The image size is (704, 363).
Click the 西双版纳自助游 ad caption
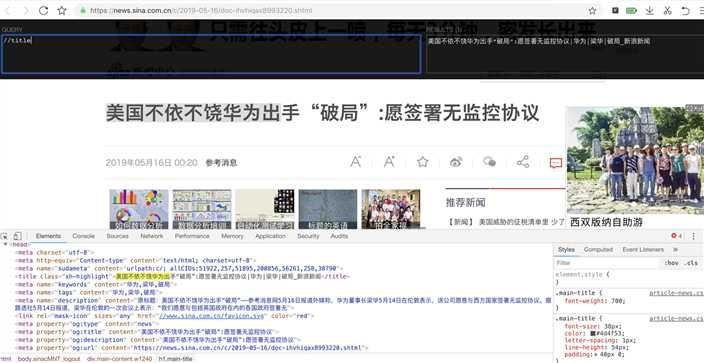pyautogui.click(x=606, y=222)
